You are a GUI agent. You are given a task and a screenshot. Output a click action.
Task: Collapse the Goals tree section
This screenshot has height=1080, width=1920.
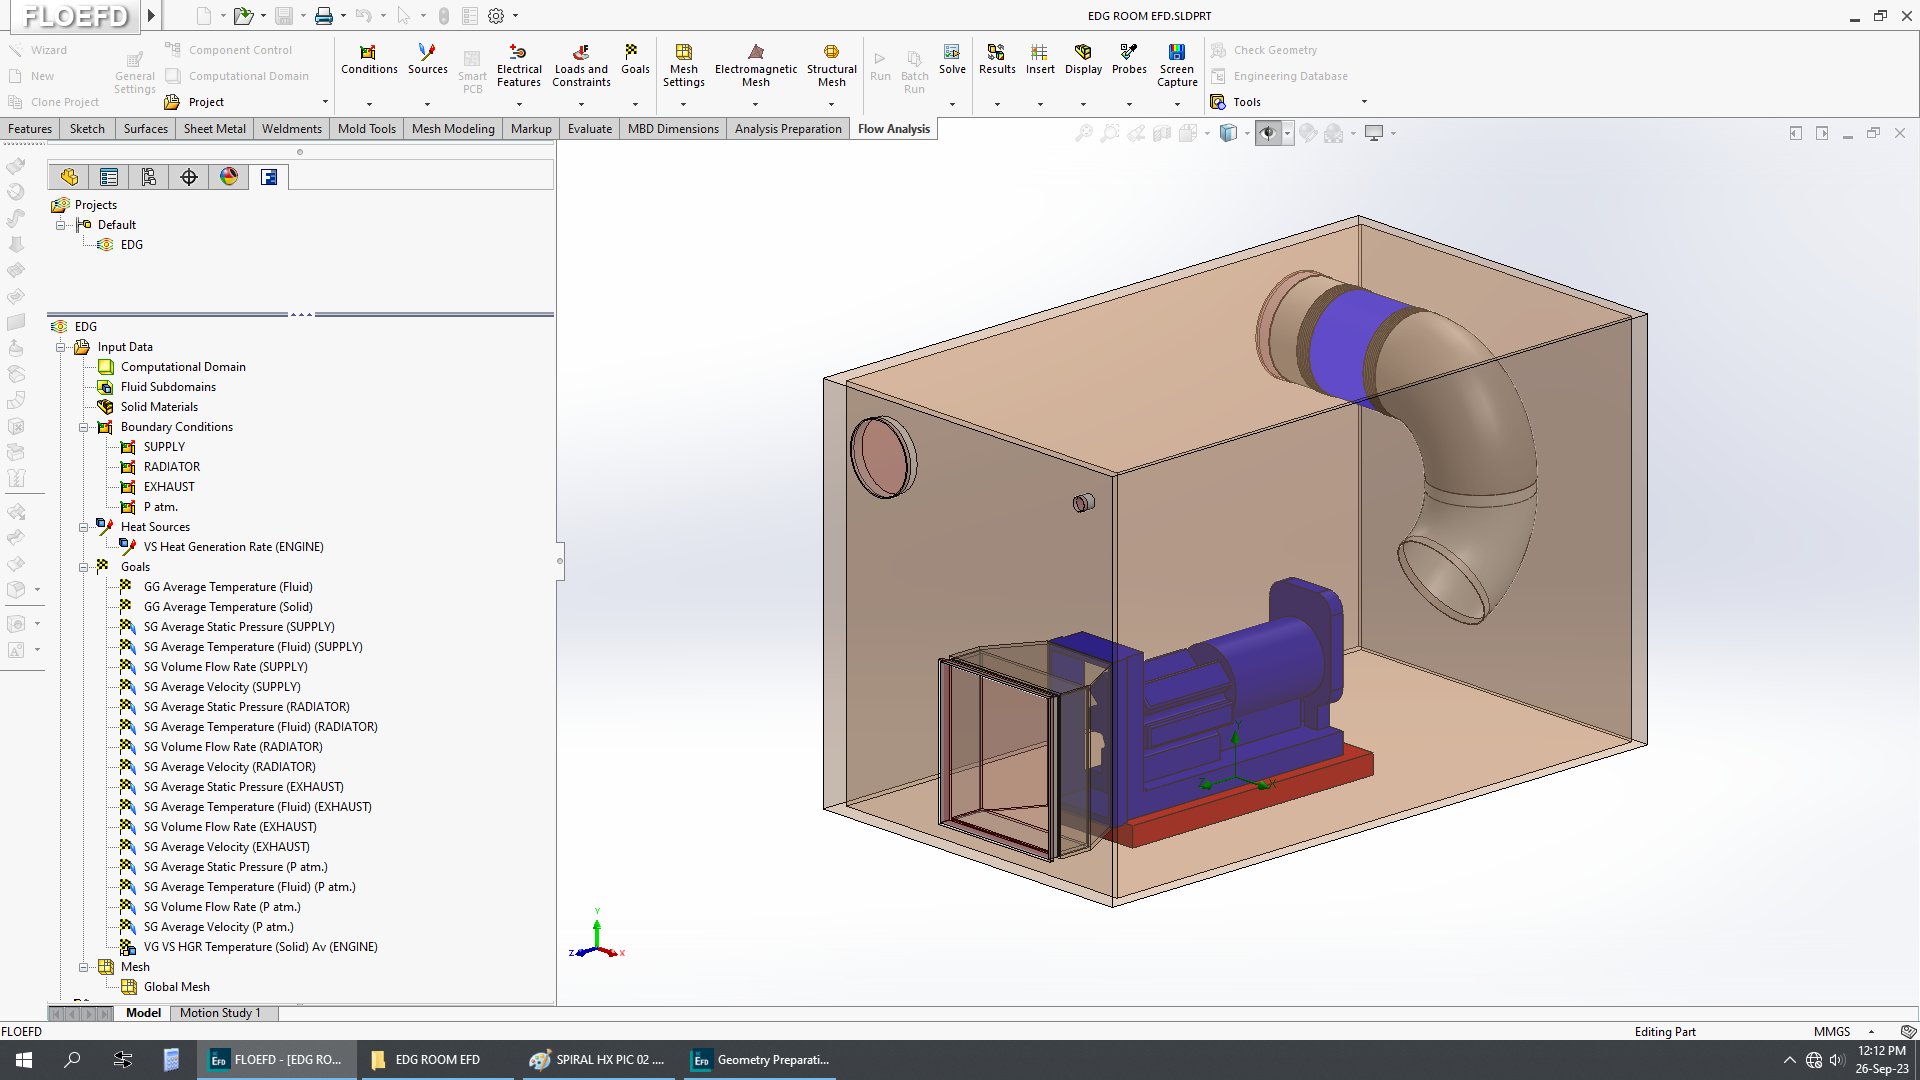(x=84, y=566)
